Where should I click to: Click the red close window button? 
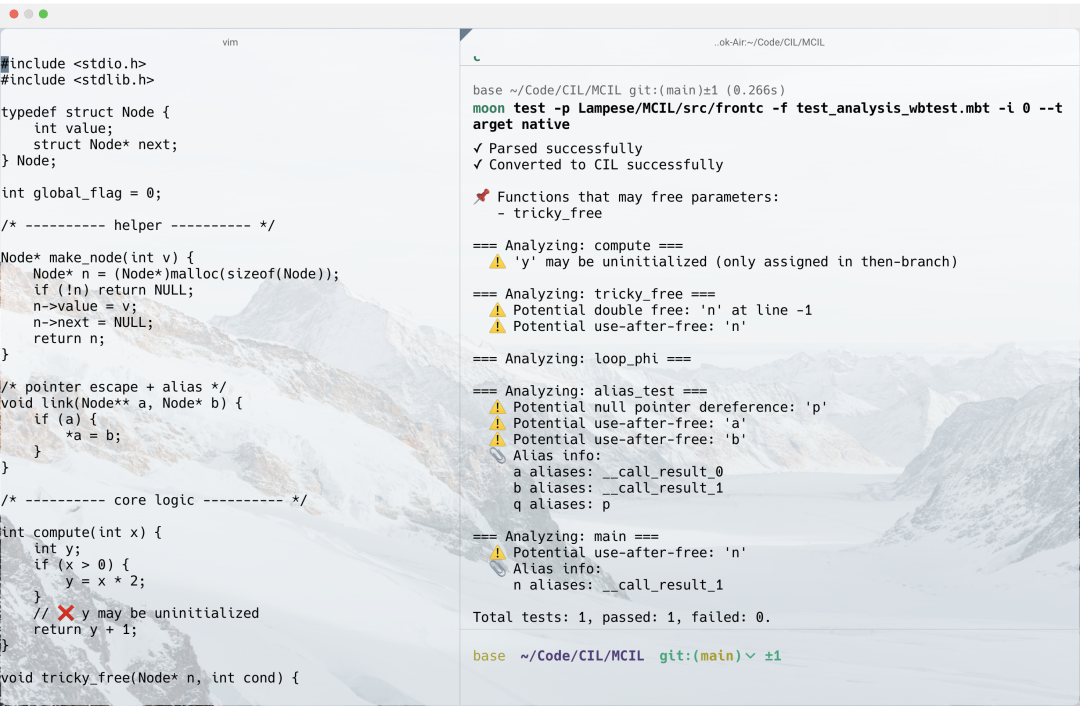14,14
